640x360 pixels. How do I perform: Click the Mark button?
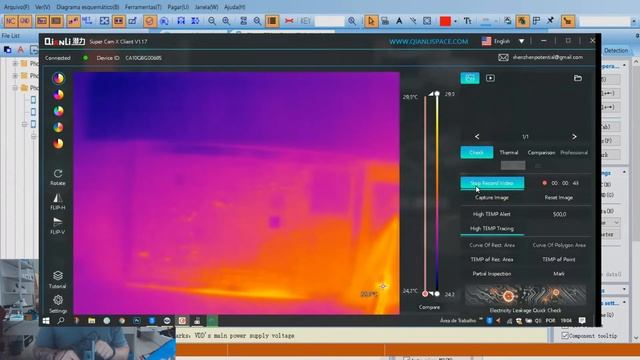[x=558, y=273]
